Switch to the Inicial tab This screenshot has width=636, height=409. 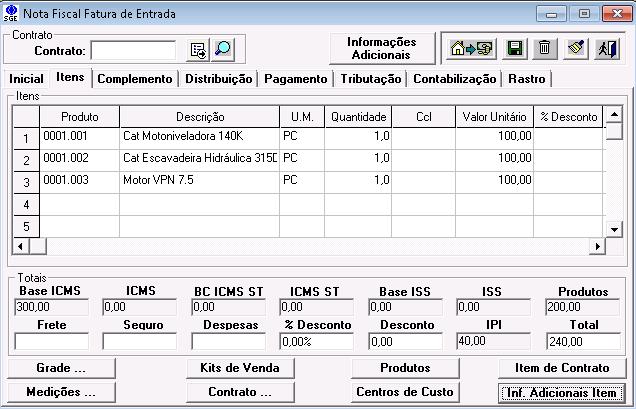(26, 79)
